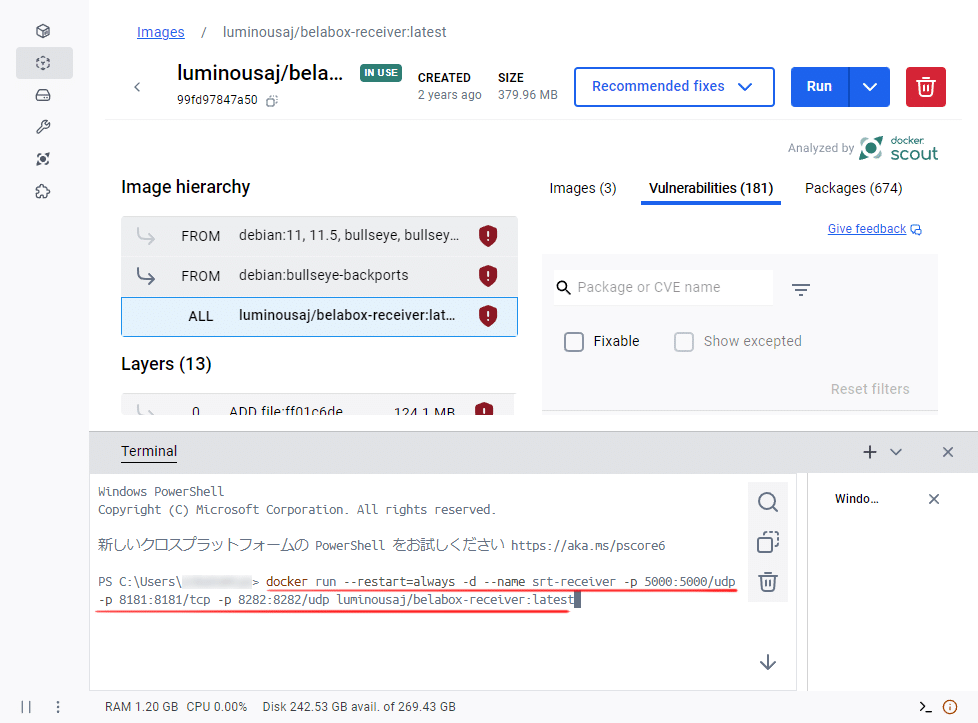Close the terminal panel
This screenshot has width=978, height=723.
[x=947, y=452]
